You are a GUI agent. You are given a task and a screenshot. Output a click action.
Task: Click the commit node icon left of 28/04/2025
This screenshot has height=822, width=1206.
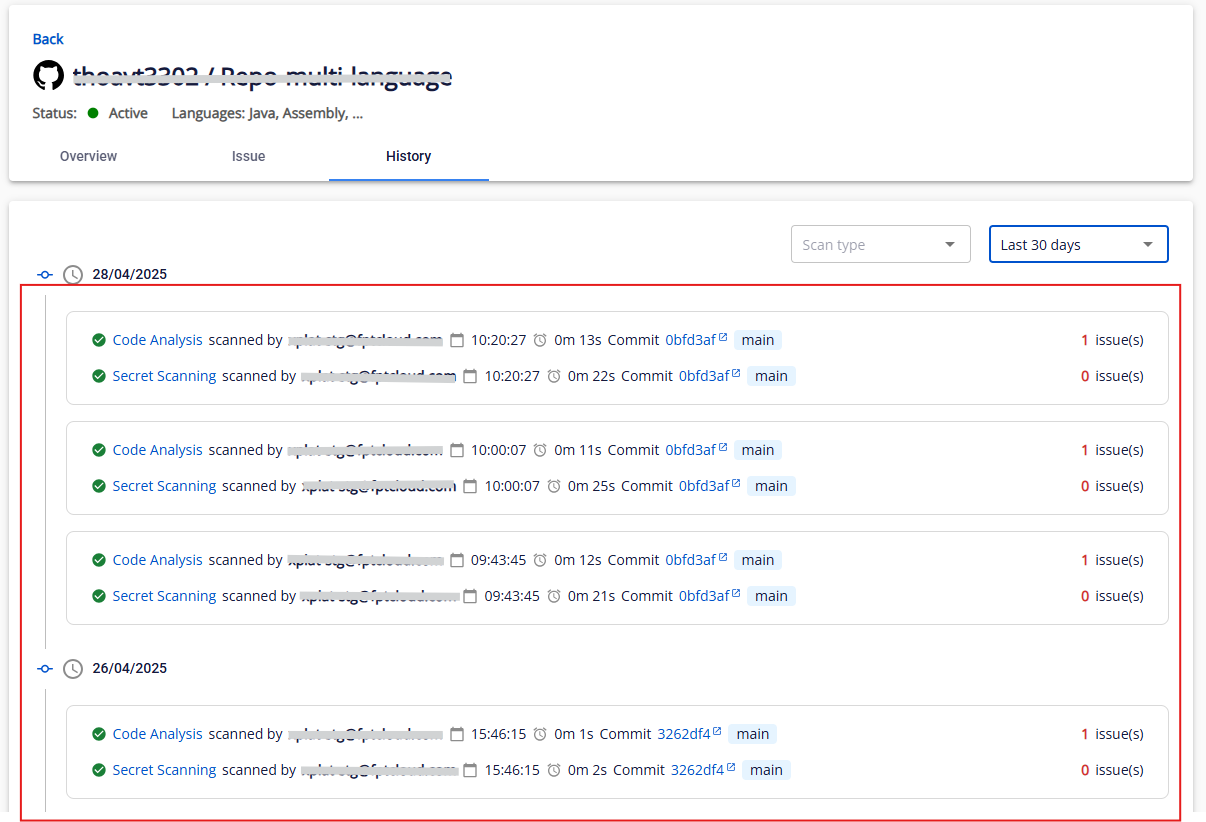[45, 274]
